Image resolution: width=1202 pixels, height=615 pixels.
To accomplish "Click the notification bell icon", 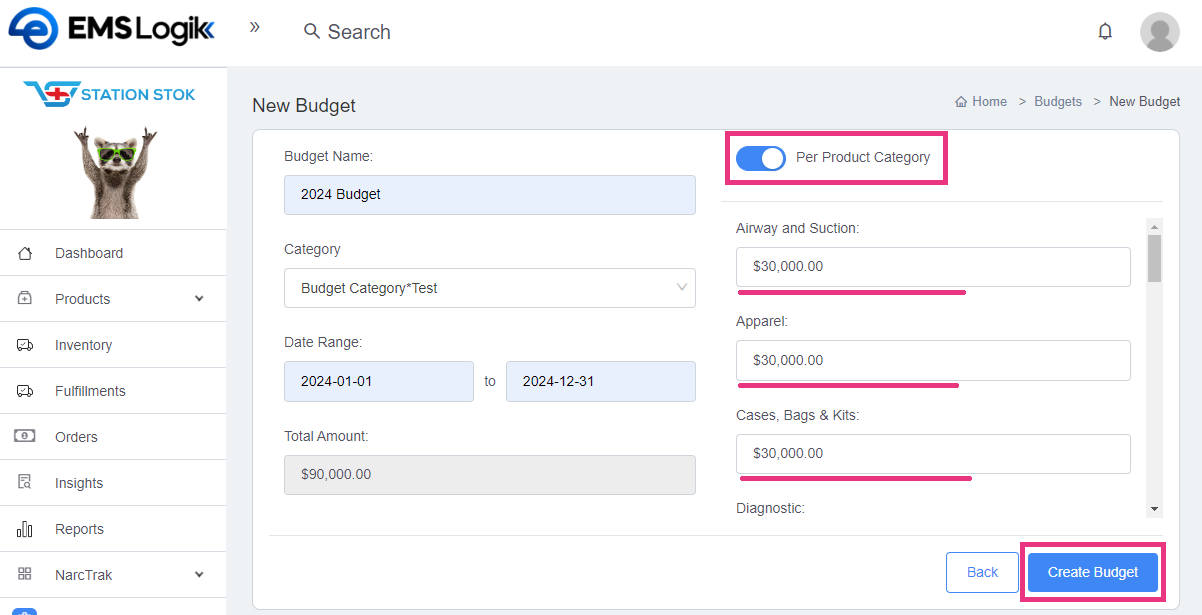I will click(x=1105, y=31).
